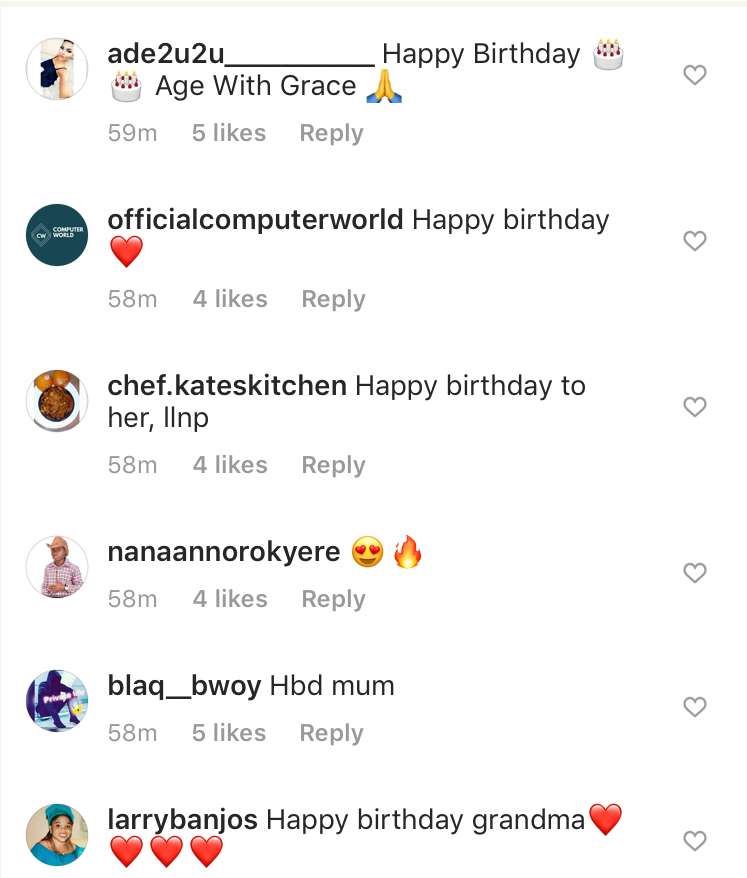View chef.kateskitchen's profile photo

click(57, 401)
